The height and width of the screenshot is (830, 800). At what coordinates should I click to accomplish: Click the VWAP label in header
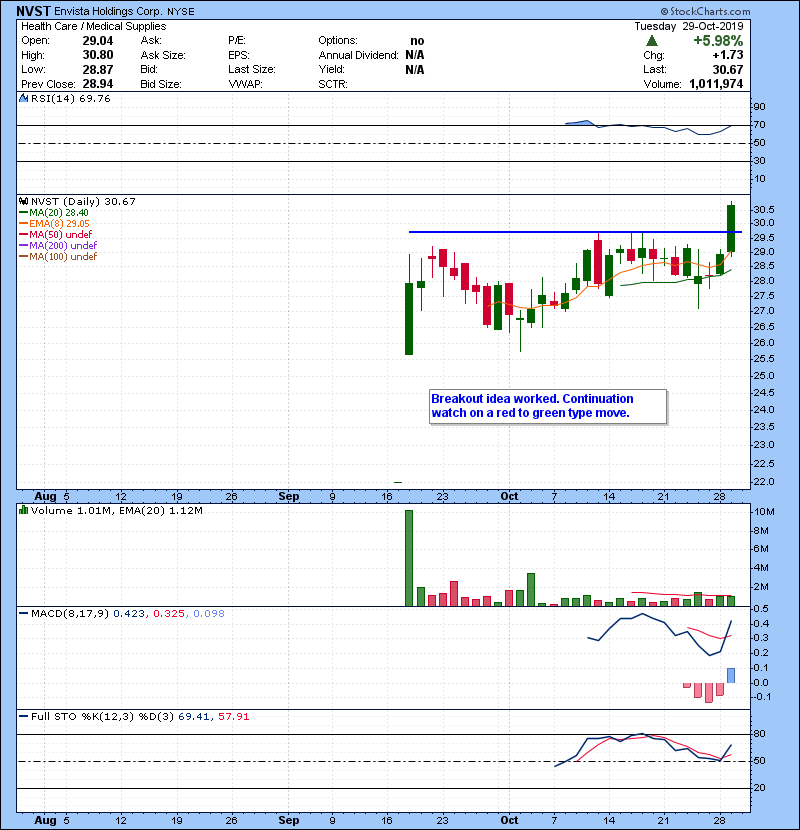tap(245, 84)
